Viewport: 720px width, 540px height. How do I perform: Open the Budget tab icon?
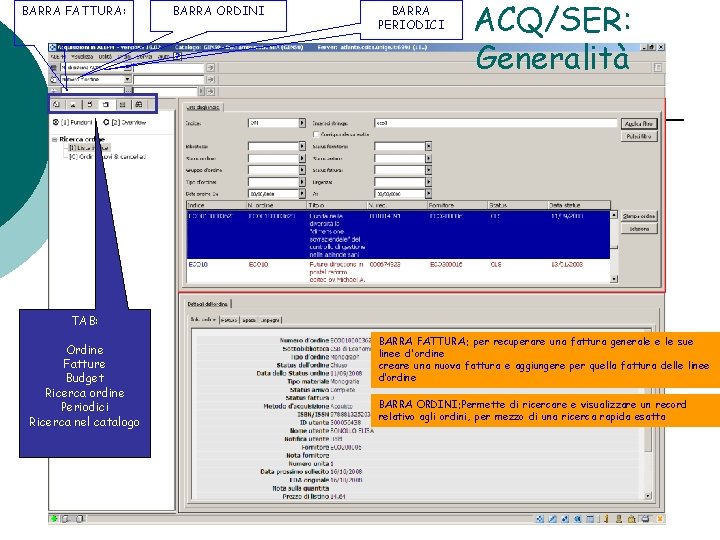click(x=90, y=105)
